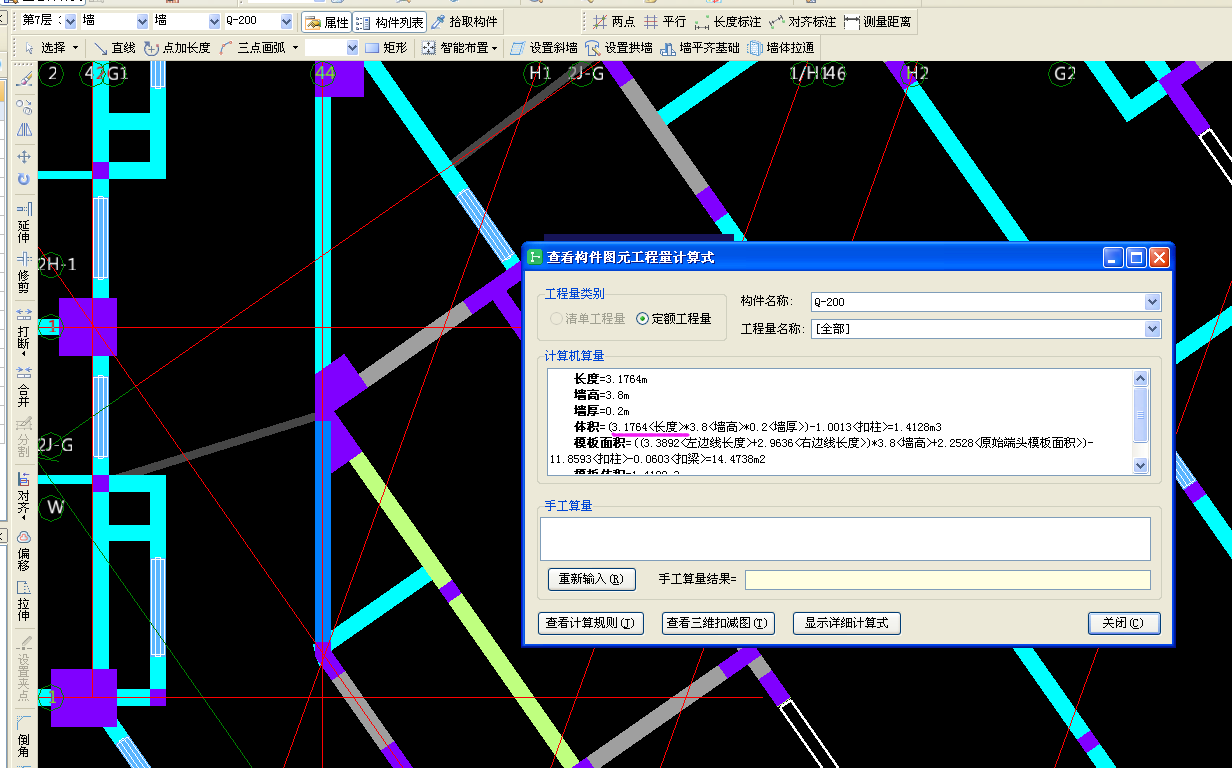Choose the 直线 line drawing tool
The width and height of the screenshot is (1232, 768).
114,48
